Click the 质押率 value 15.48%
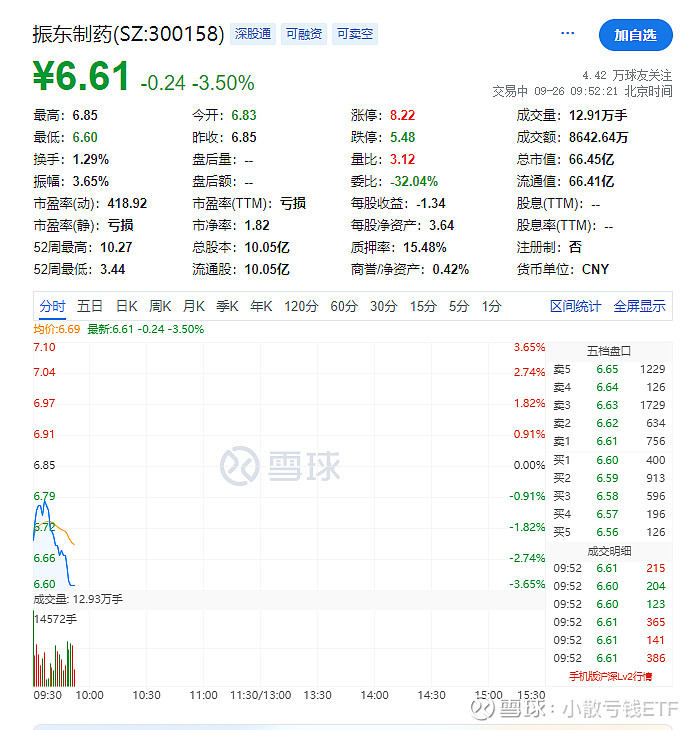Viewport: 699px width, 730px height. pos(425,247)
